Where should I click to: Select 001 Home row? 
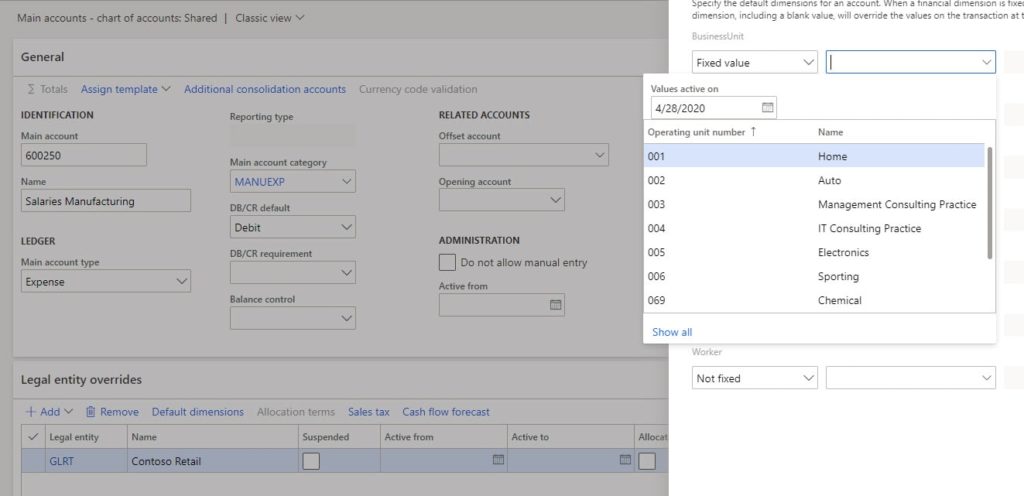814,156
